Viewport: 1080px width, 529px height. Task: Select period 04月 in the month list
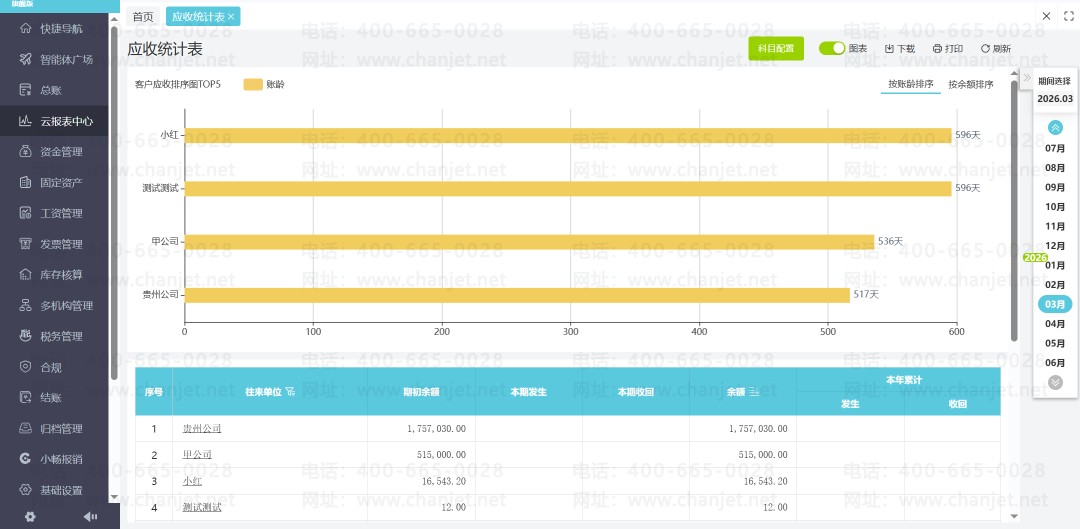[1055, 324]
